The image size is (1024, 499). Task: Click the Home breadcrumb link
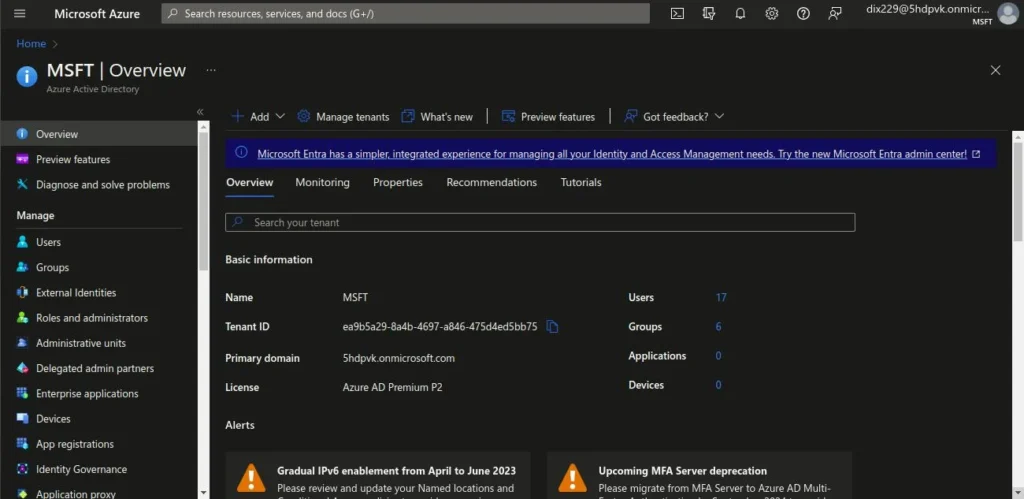(x=31, y=44)
